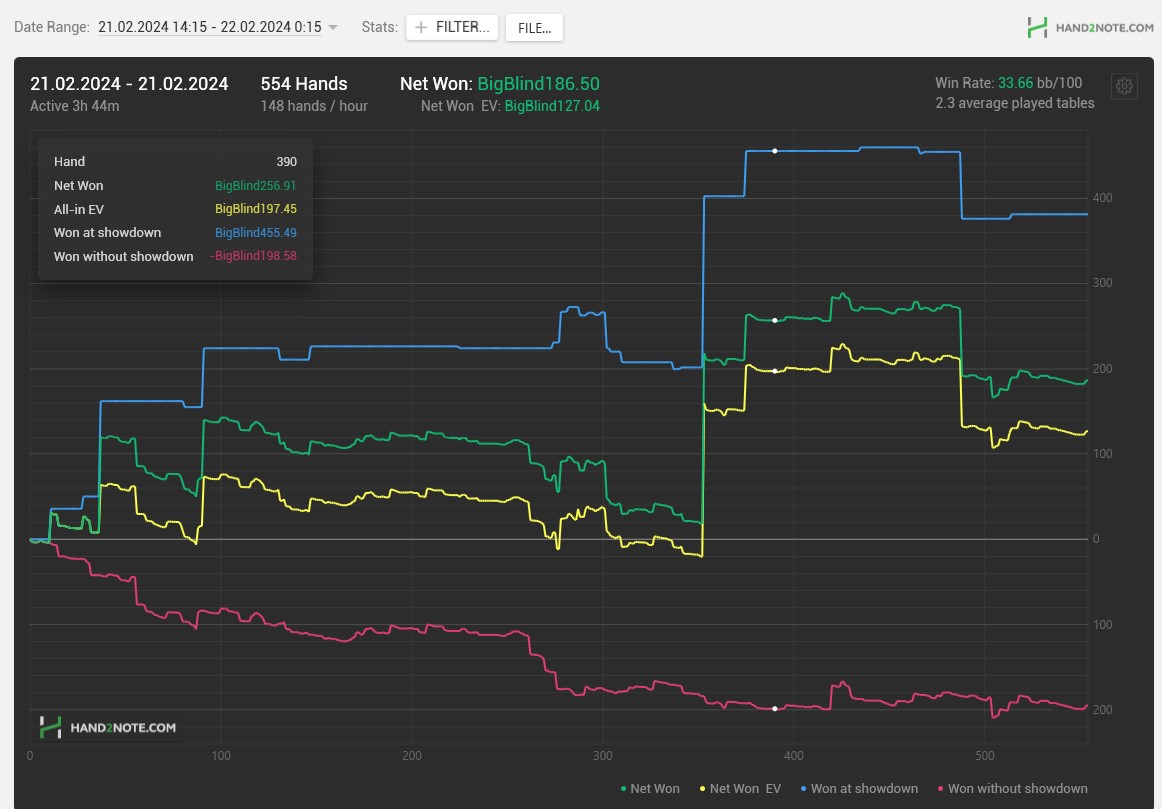Click the 'Active 3h 44m' session duration

[75, 106]
